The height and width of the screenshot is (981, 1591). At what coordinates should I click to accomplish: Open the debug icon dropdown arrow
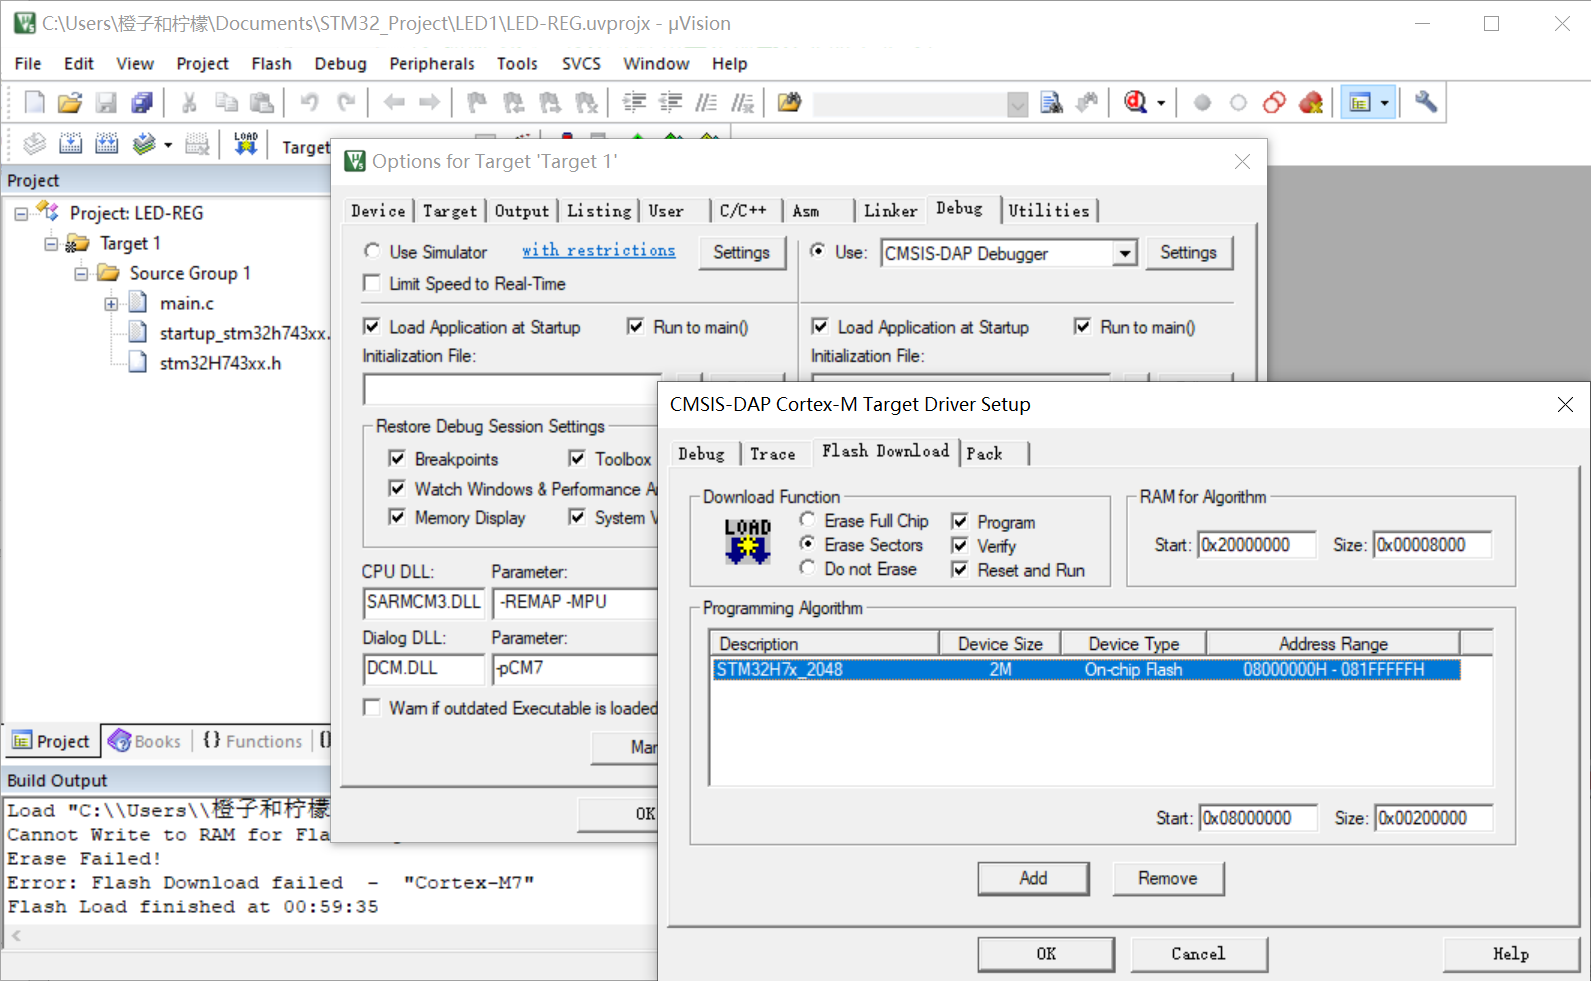click(1161, 103)
